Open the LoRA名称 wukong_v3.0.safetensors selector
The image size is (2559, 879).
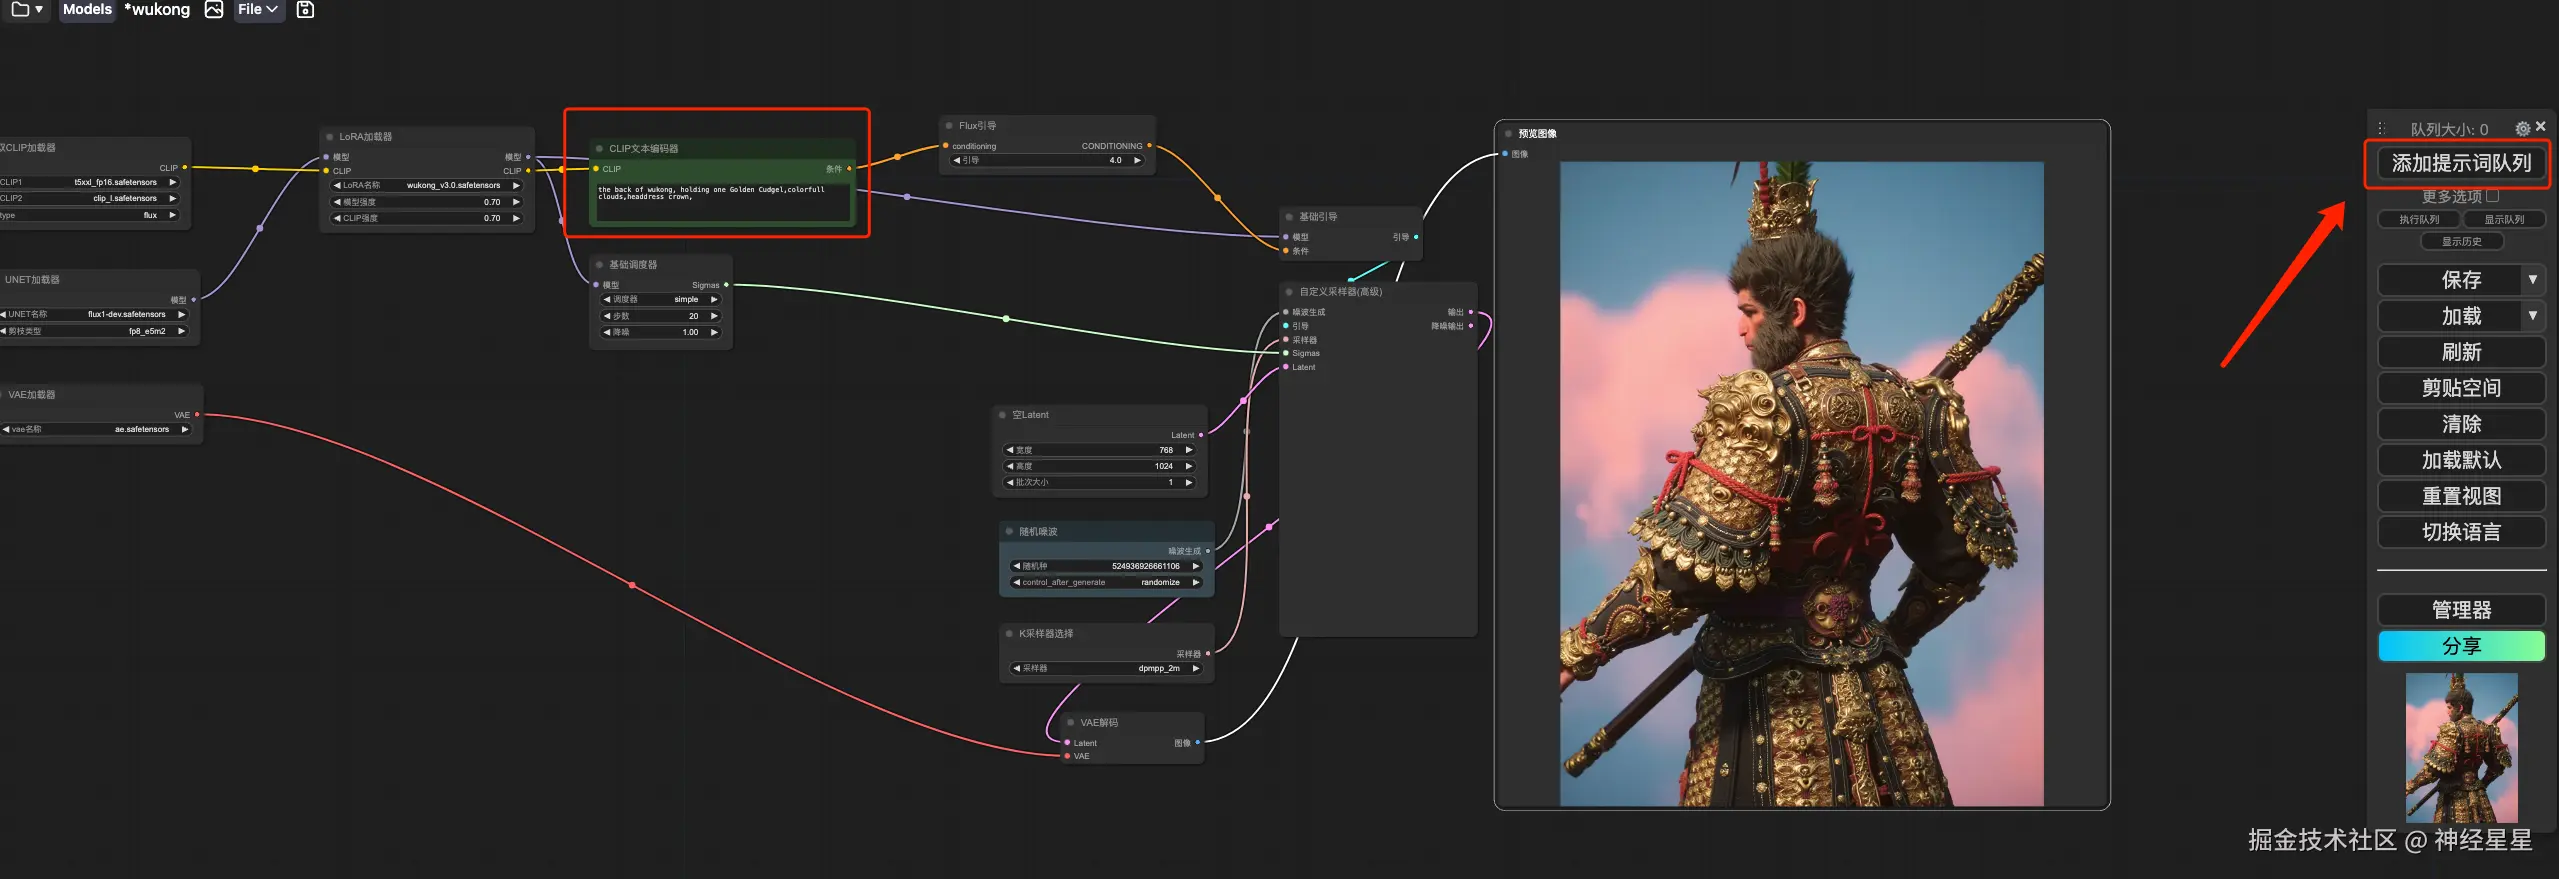427,185
